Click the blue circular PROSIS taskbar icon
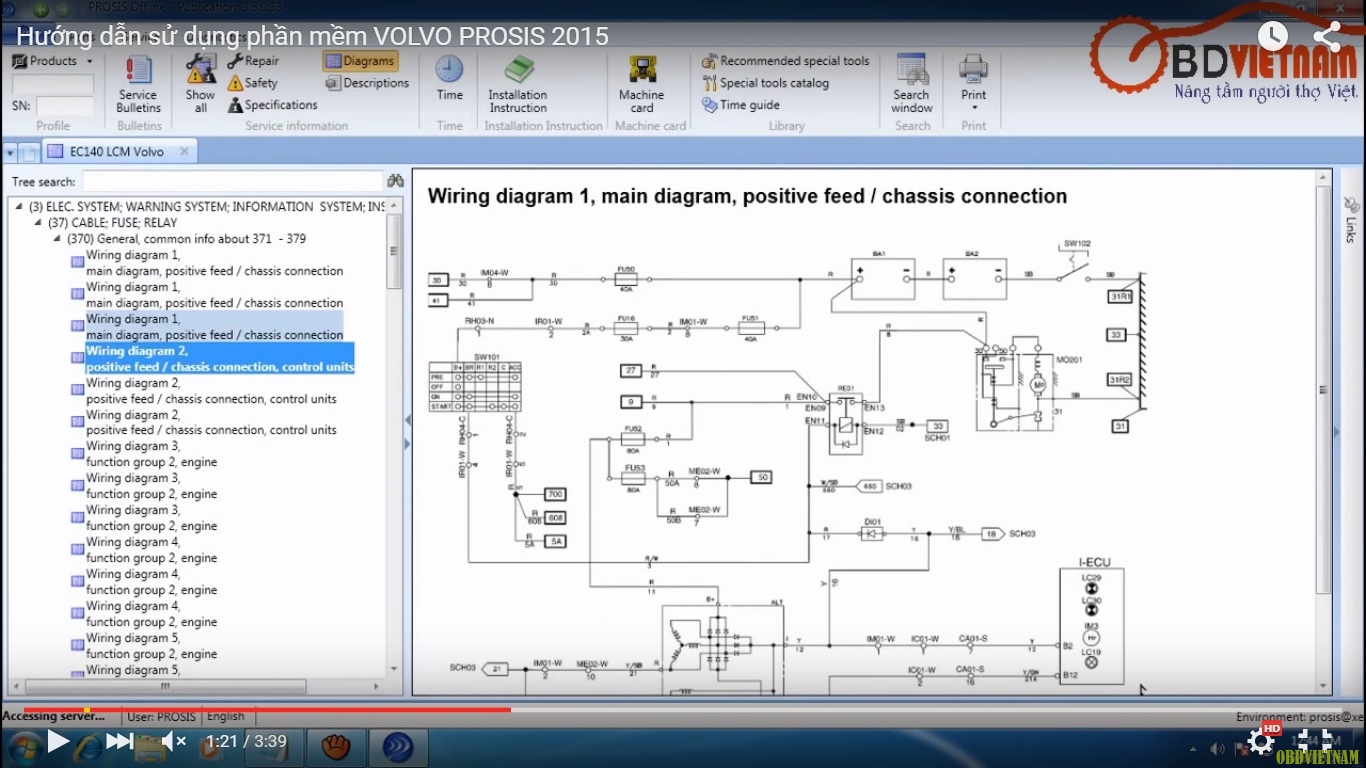1366x768 pixels. click(x=399, y=746)
